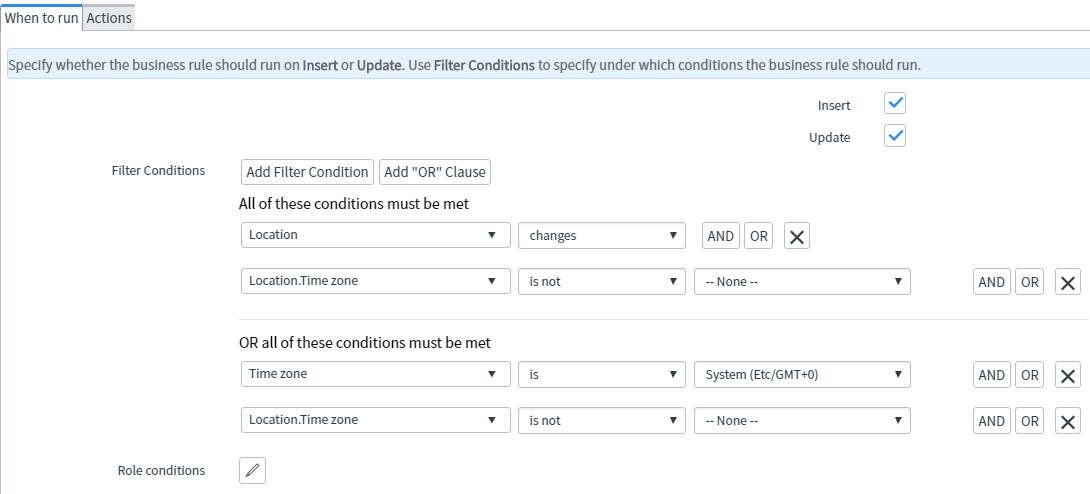
Task: Delete the Location changes condition row
Action: pos(797,236)
